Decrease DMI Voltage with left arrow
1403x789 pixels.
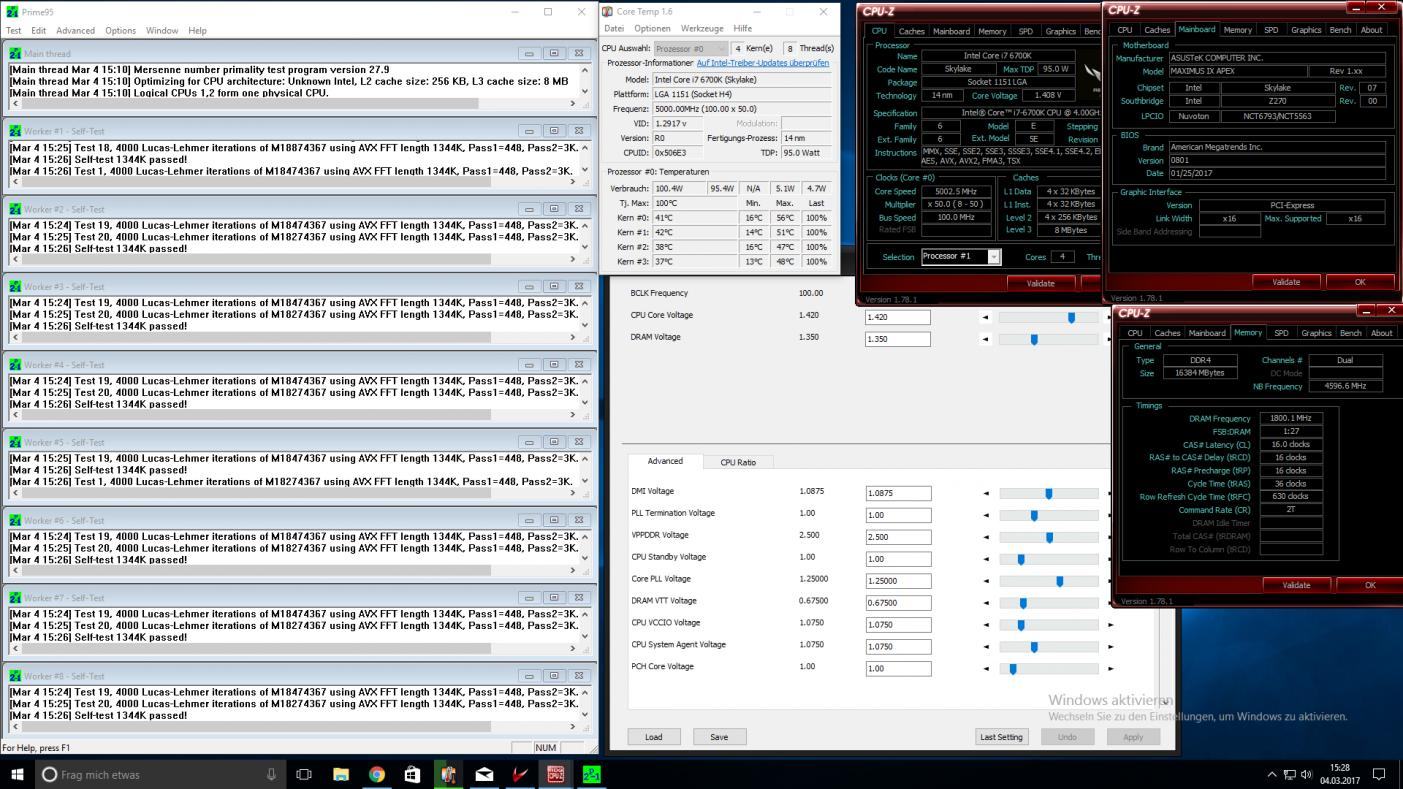(985, 493)
